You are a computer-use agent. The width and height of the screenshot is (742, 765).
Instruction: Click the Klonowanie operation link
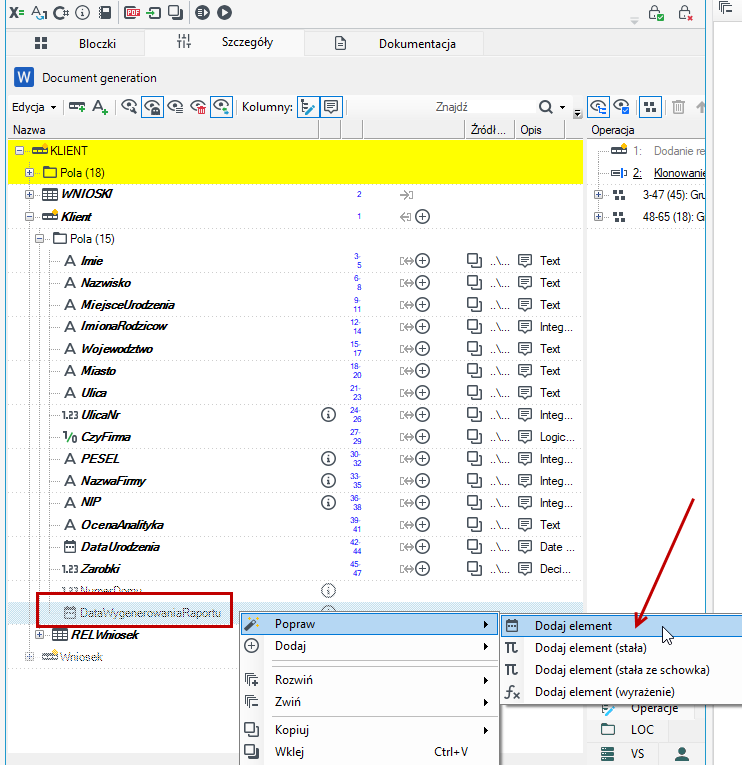(x=679, y=173)
